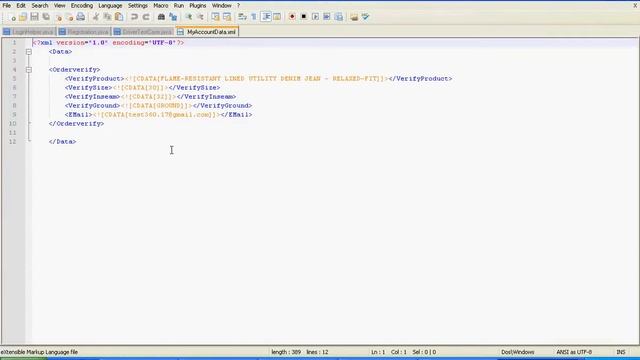Paste clipboard contents using the Paste icon
This screenshot has height=360, width=640.
click(119, 17)
